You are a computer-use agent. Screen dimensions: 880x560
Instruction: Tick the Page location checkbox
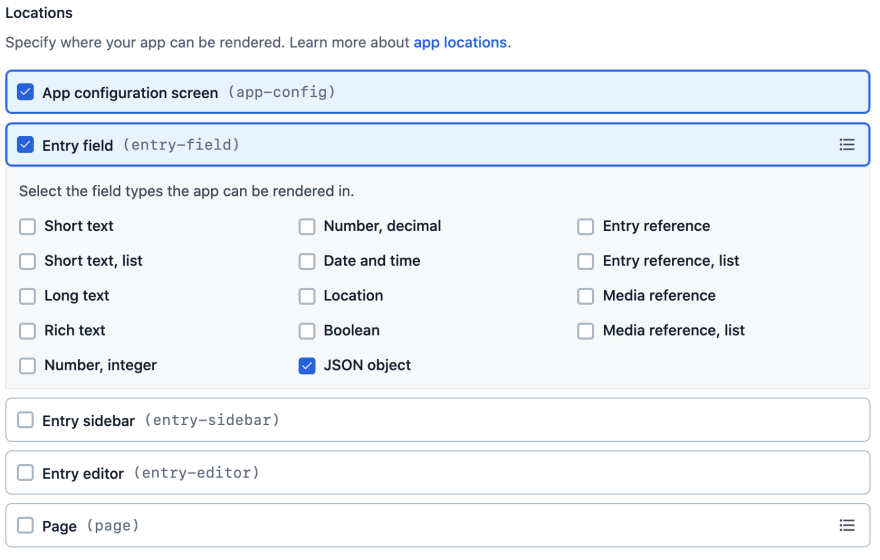[x=25, y=525]
